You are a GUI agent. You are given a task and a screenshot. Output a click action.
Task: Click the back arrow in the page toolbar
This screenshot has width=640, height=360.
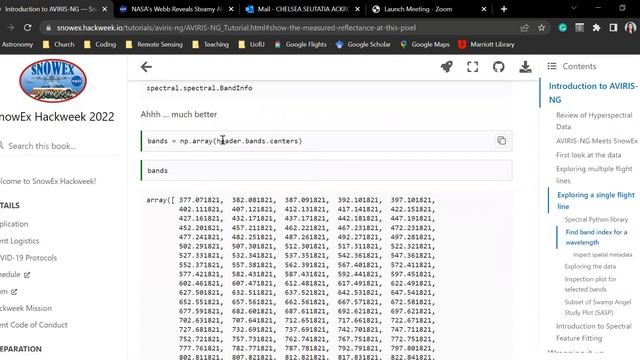(x=146, y=67)
